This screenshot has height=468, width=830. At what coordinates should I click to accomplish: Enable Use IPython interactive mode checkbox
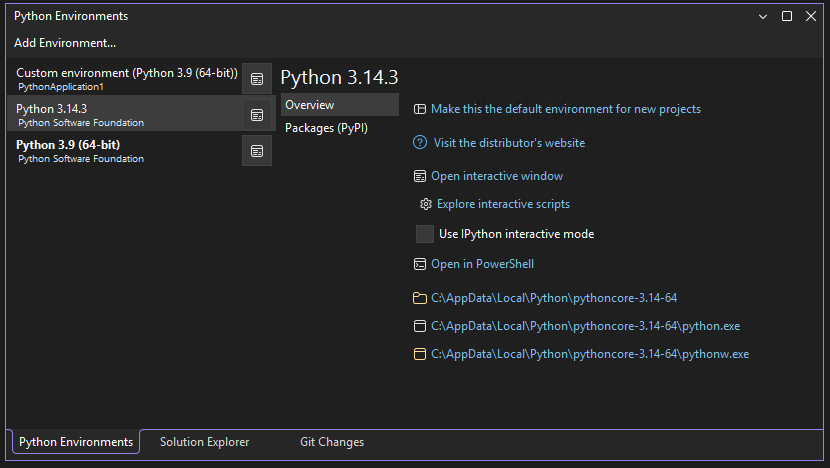425,234
